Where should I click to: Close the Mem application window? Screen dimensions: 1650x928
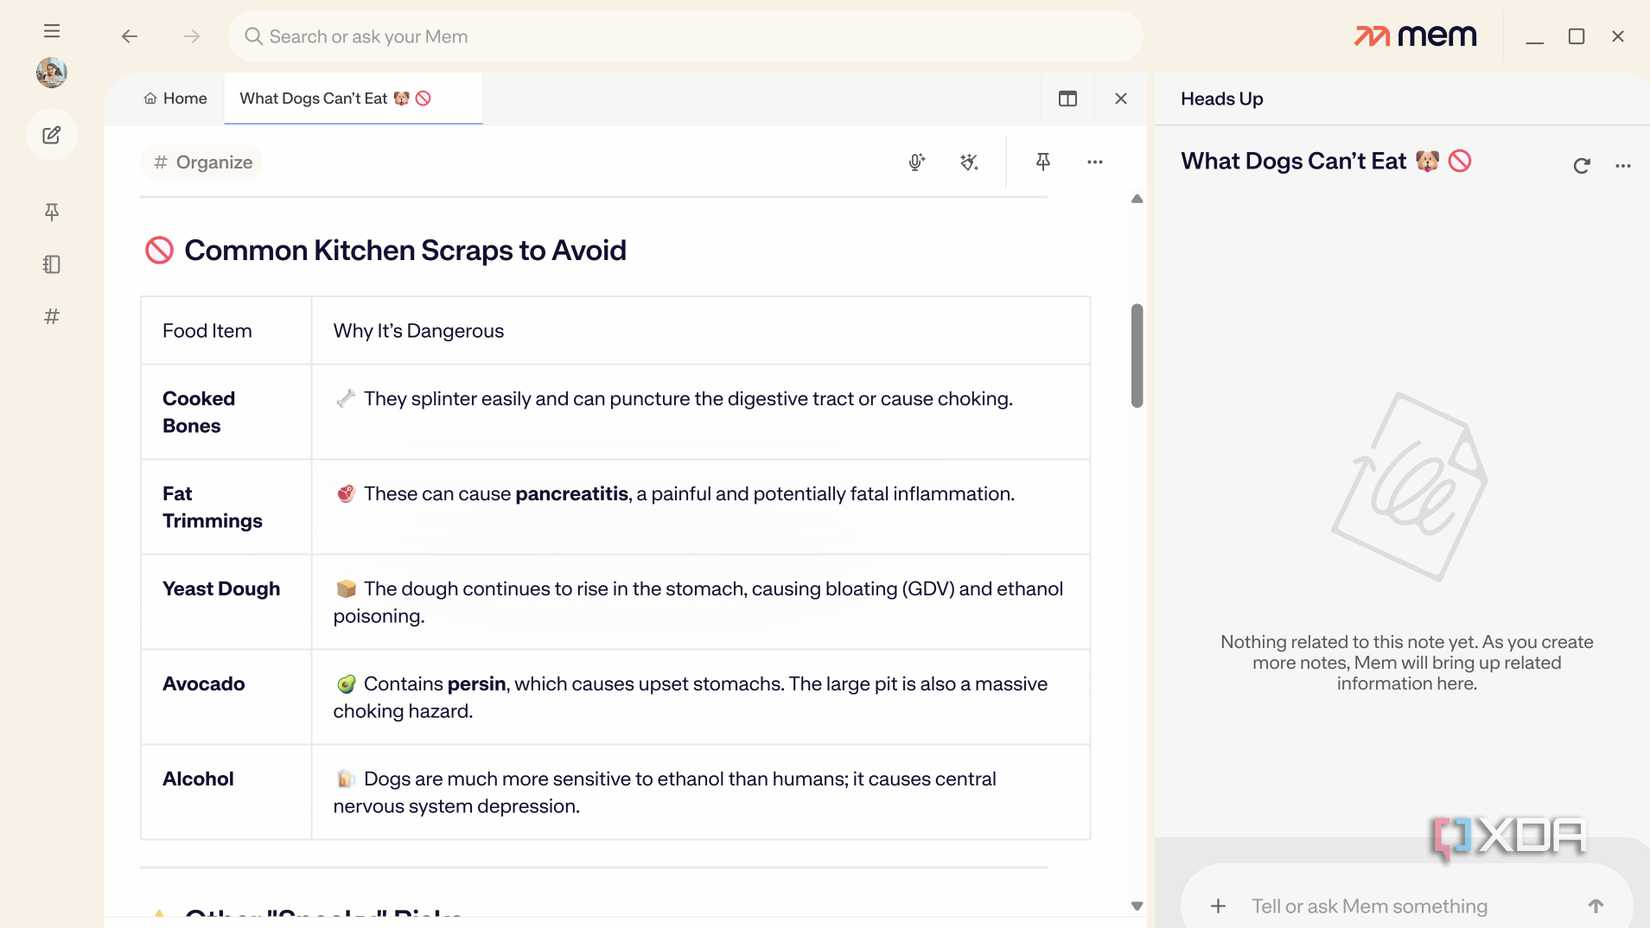click(1618, 37)
